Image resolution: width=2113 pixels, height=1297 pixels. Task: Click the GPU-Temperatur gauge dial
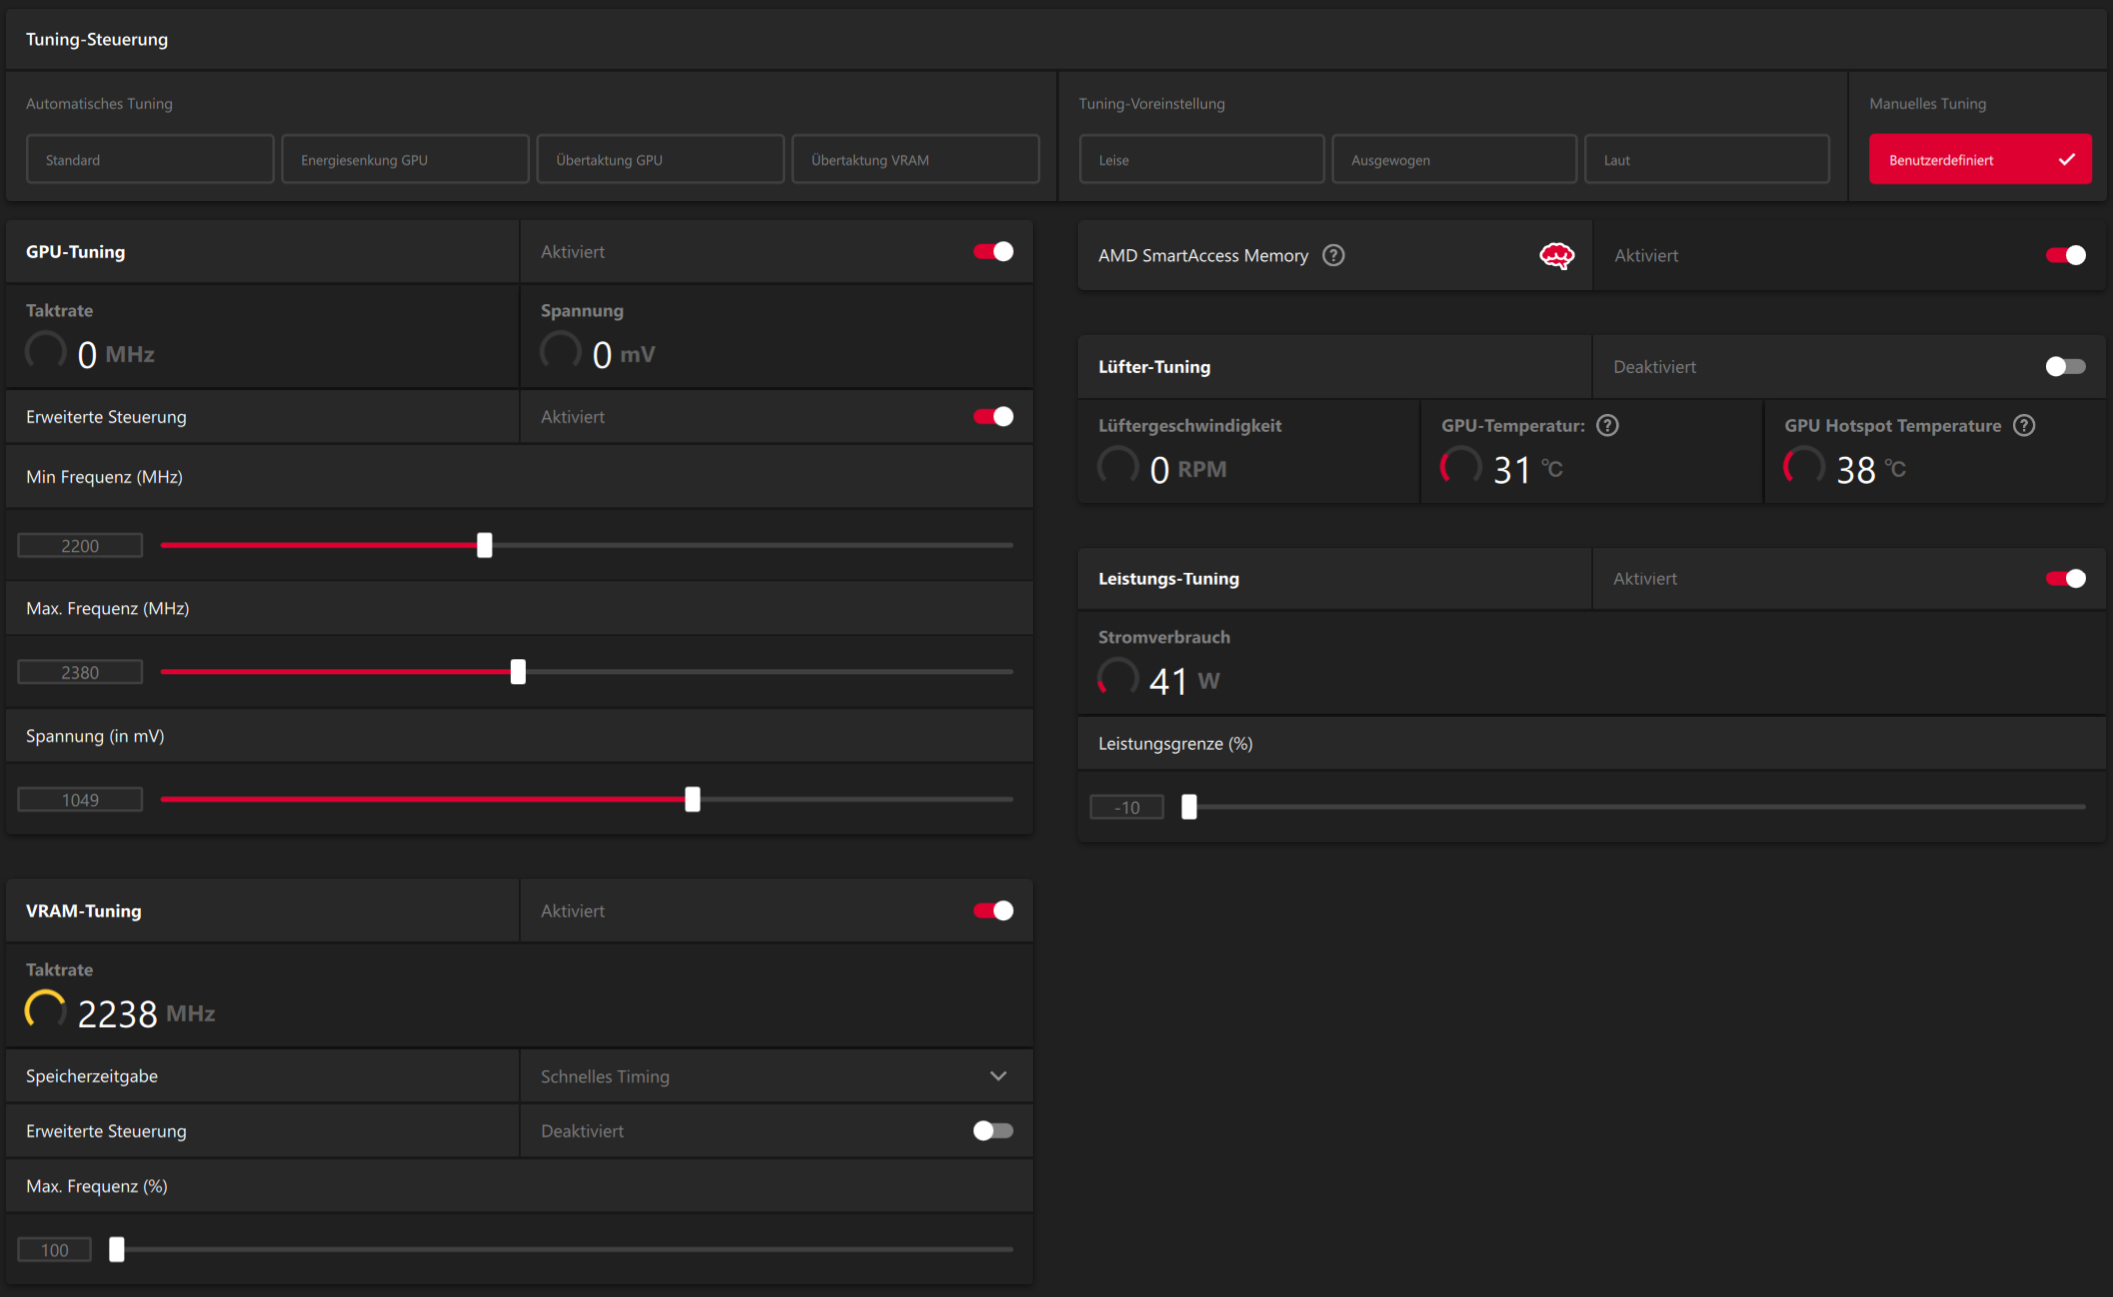1461,467
